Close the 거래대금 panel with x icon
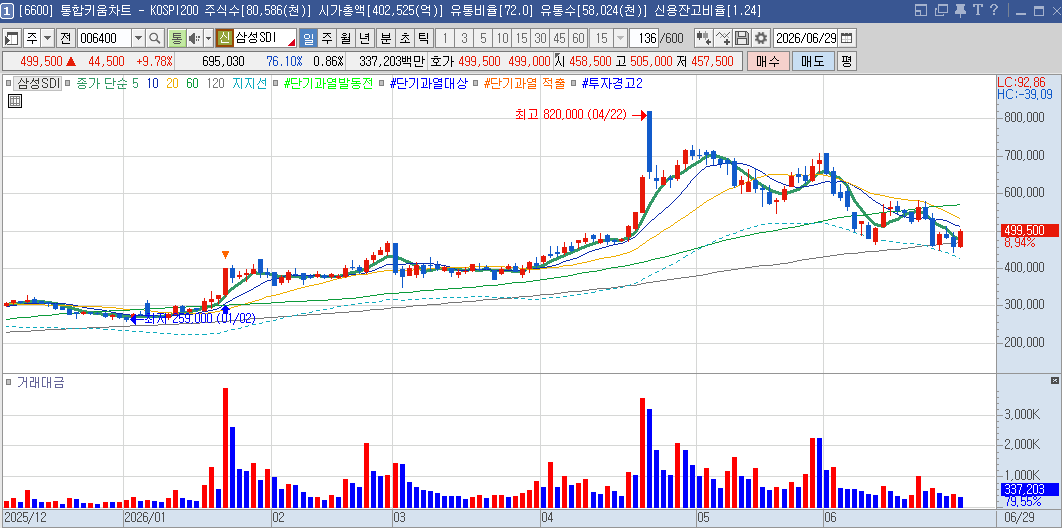1062x528 pixels. pyautogui.click(x=1055, y=380)
